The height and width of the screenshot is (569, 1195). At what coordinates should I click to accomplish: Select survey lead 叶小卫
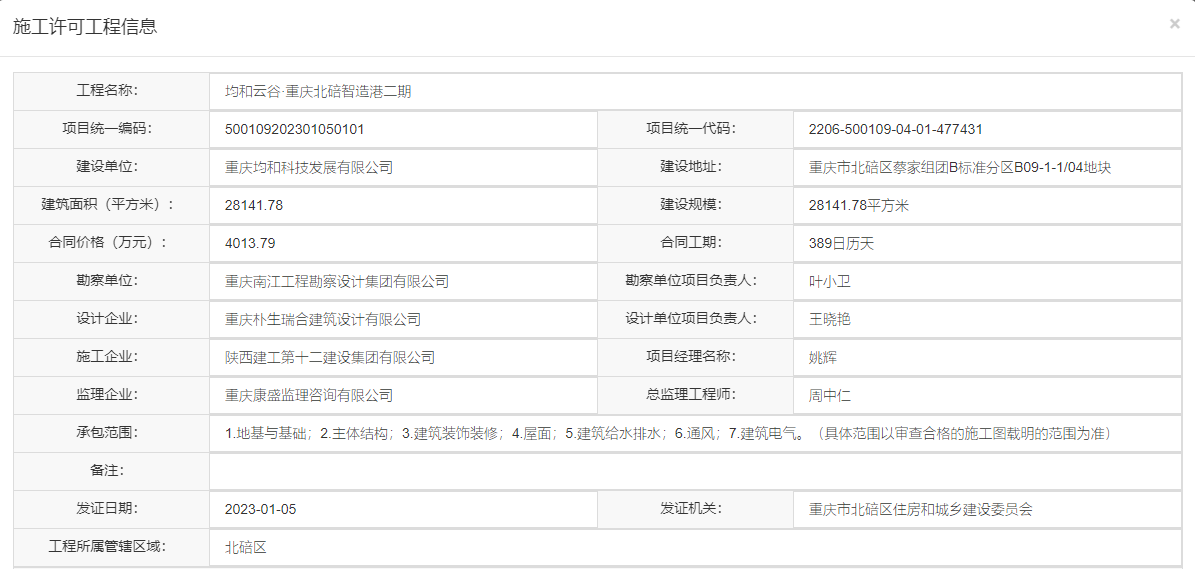point(829,282)
